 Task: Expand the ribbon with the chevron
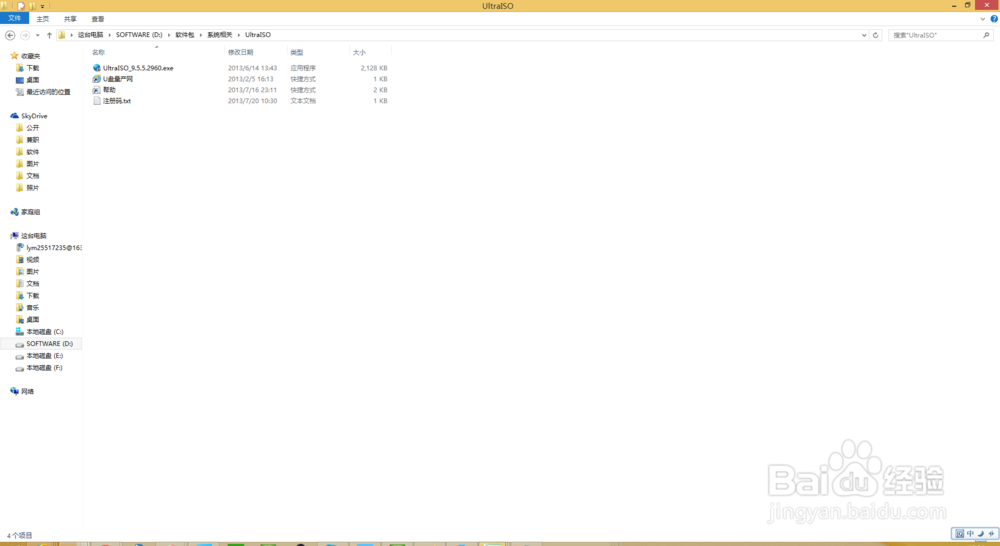tap(983, 19)
